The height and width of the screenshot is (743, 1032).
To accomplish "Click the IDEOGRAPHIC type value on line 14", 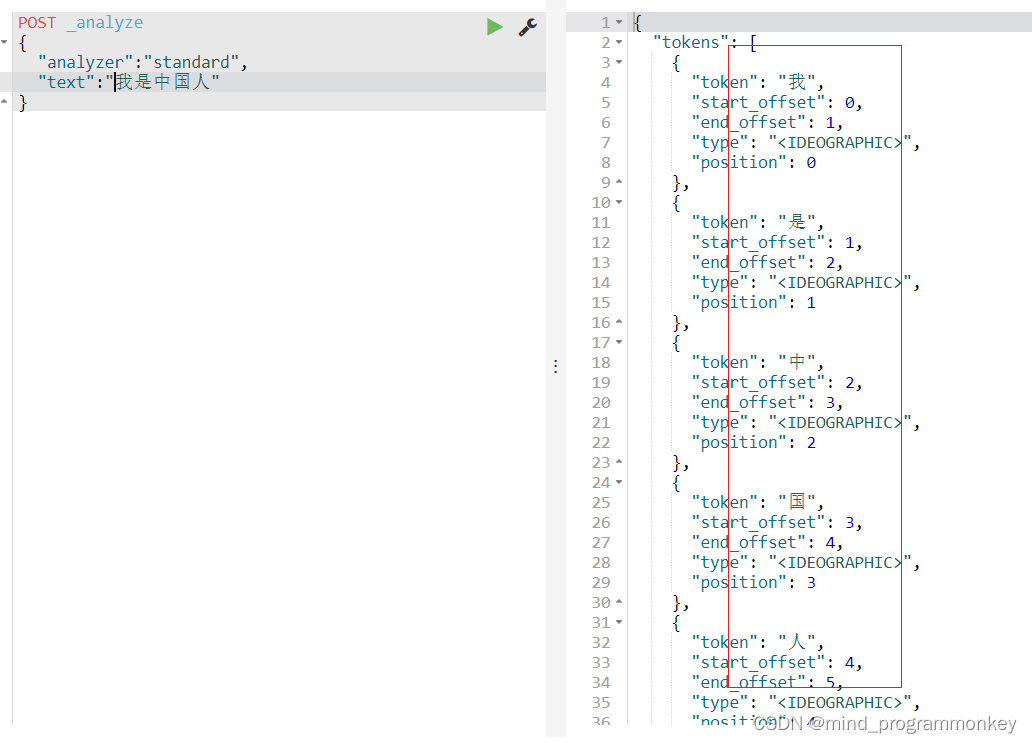I will pos(840,283).
